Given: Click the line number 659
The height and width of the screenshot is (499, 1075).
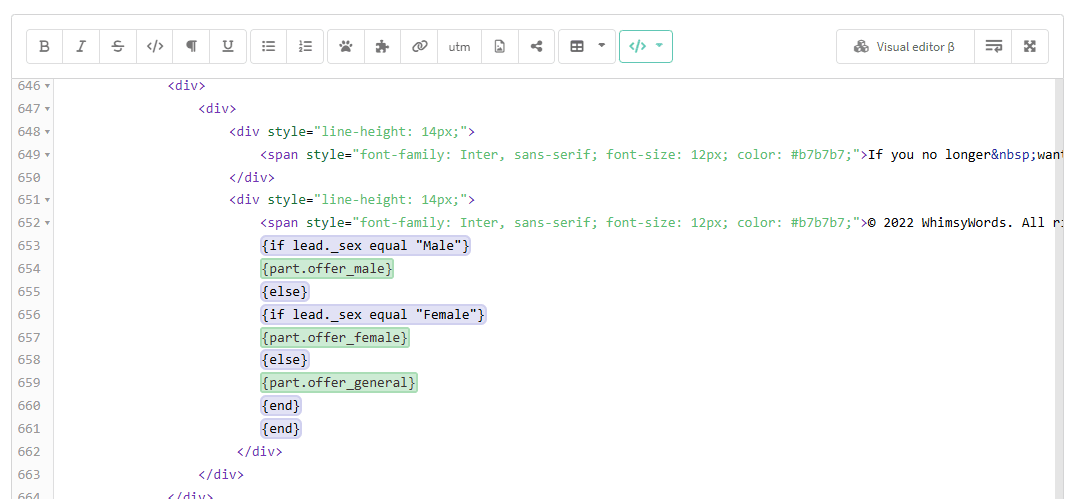Looking at the screenshot, I should pyautogui.click(x=28, y=382).
